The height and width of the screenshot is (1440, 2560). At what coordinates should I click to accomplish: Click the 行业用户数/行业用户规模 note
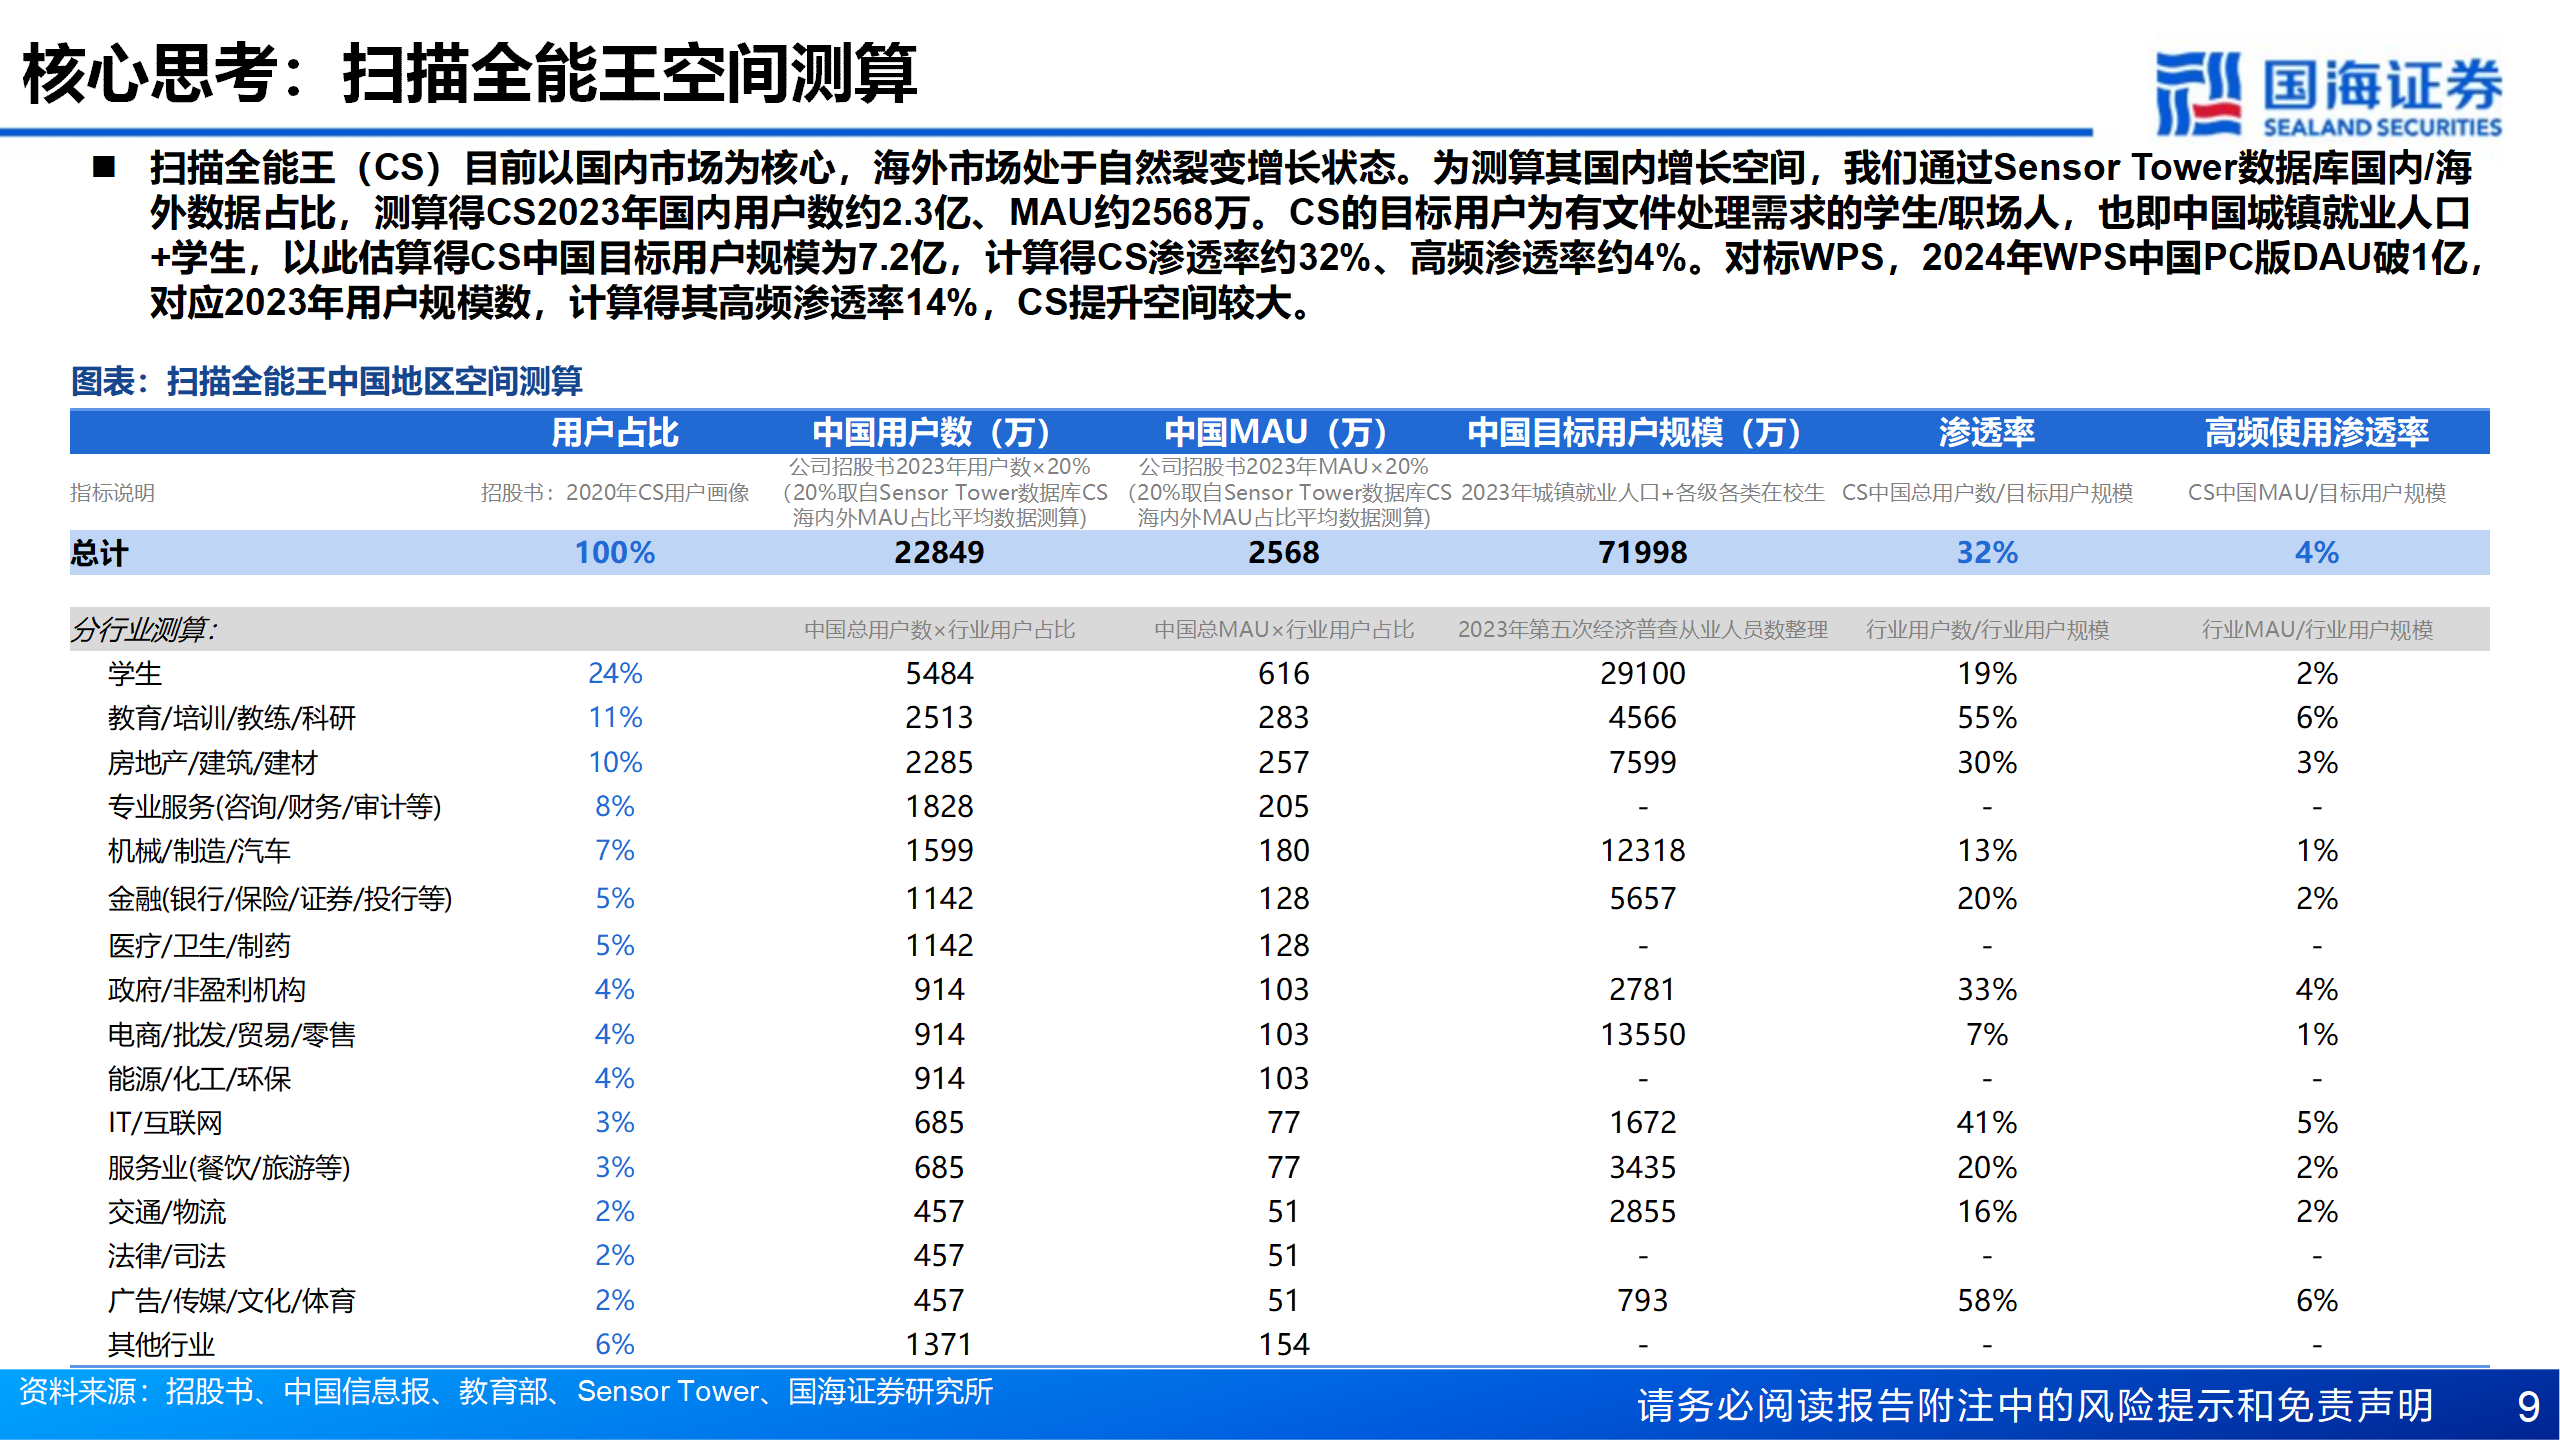point(1987,630)
